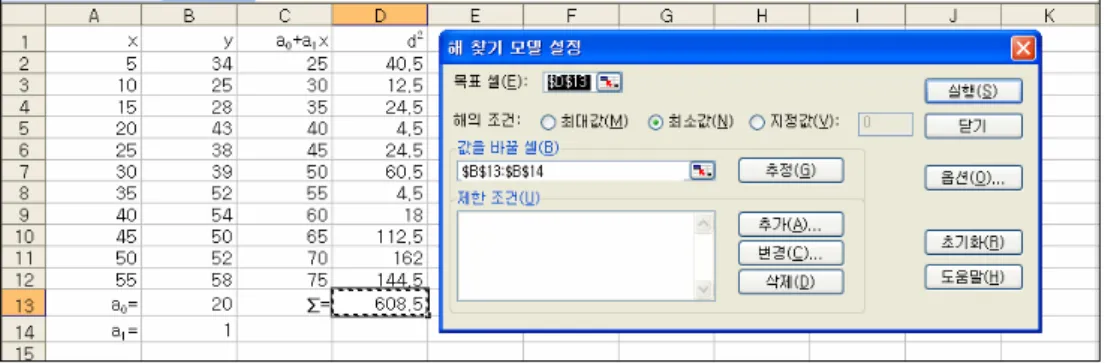1108x363 pixels.
Task: Click cell B5 with value 43
Action: coord(189,129)
